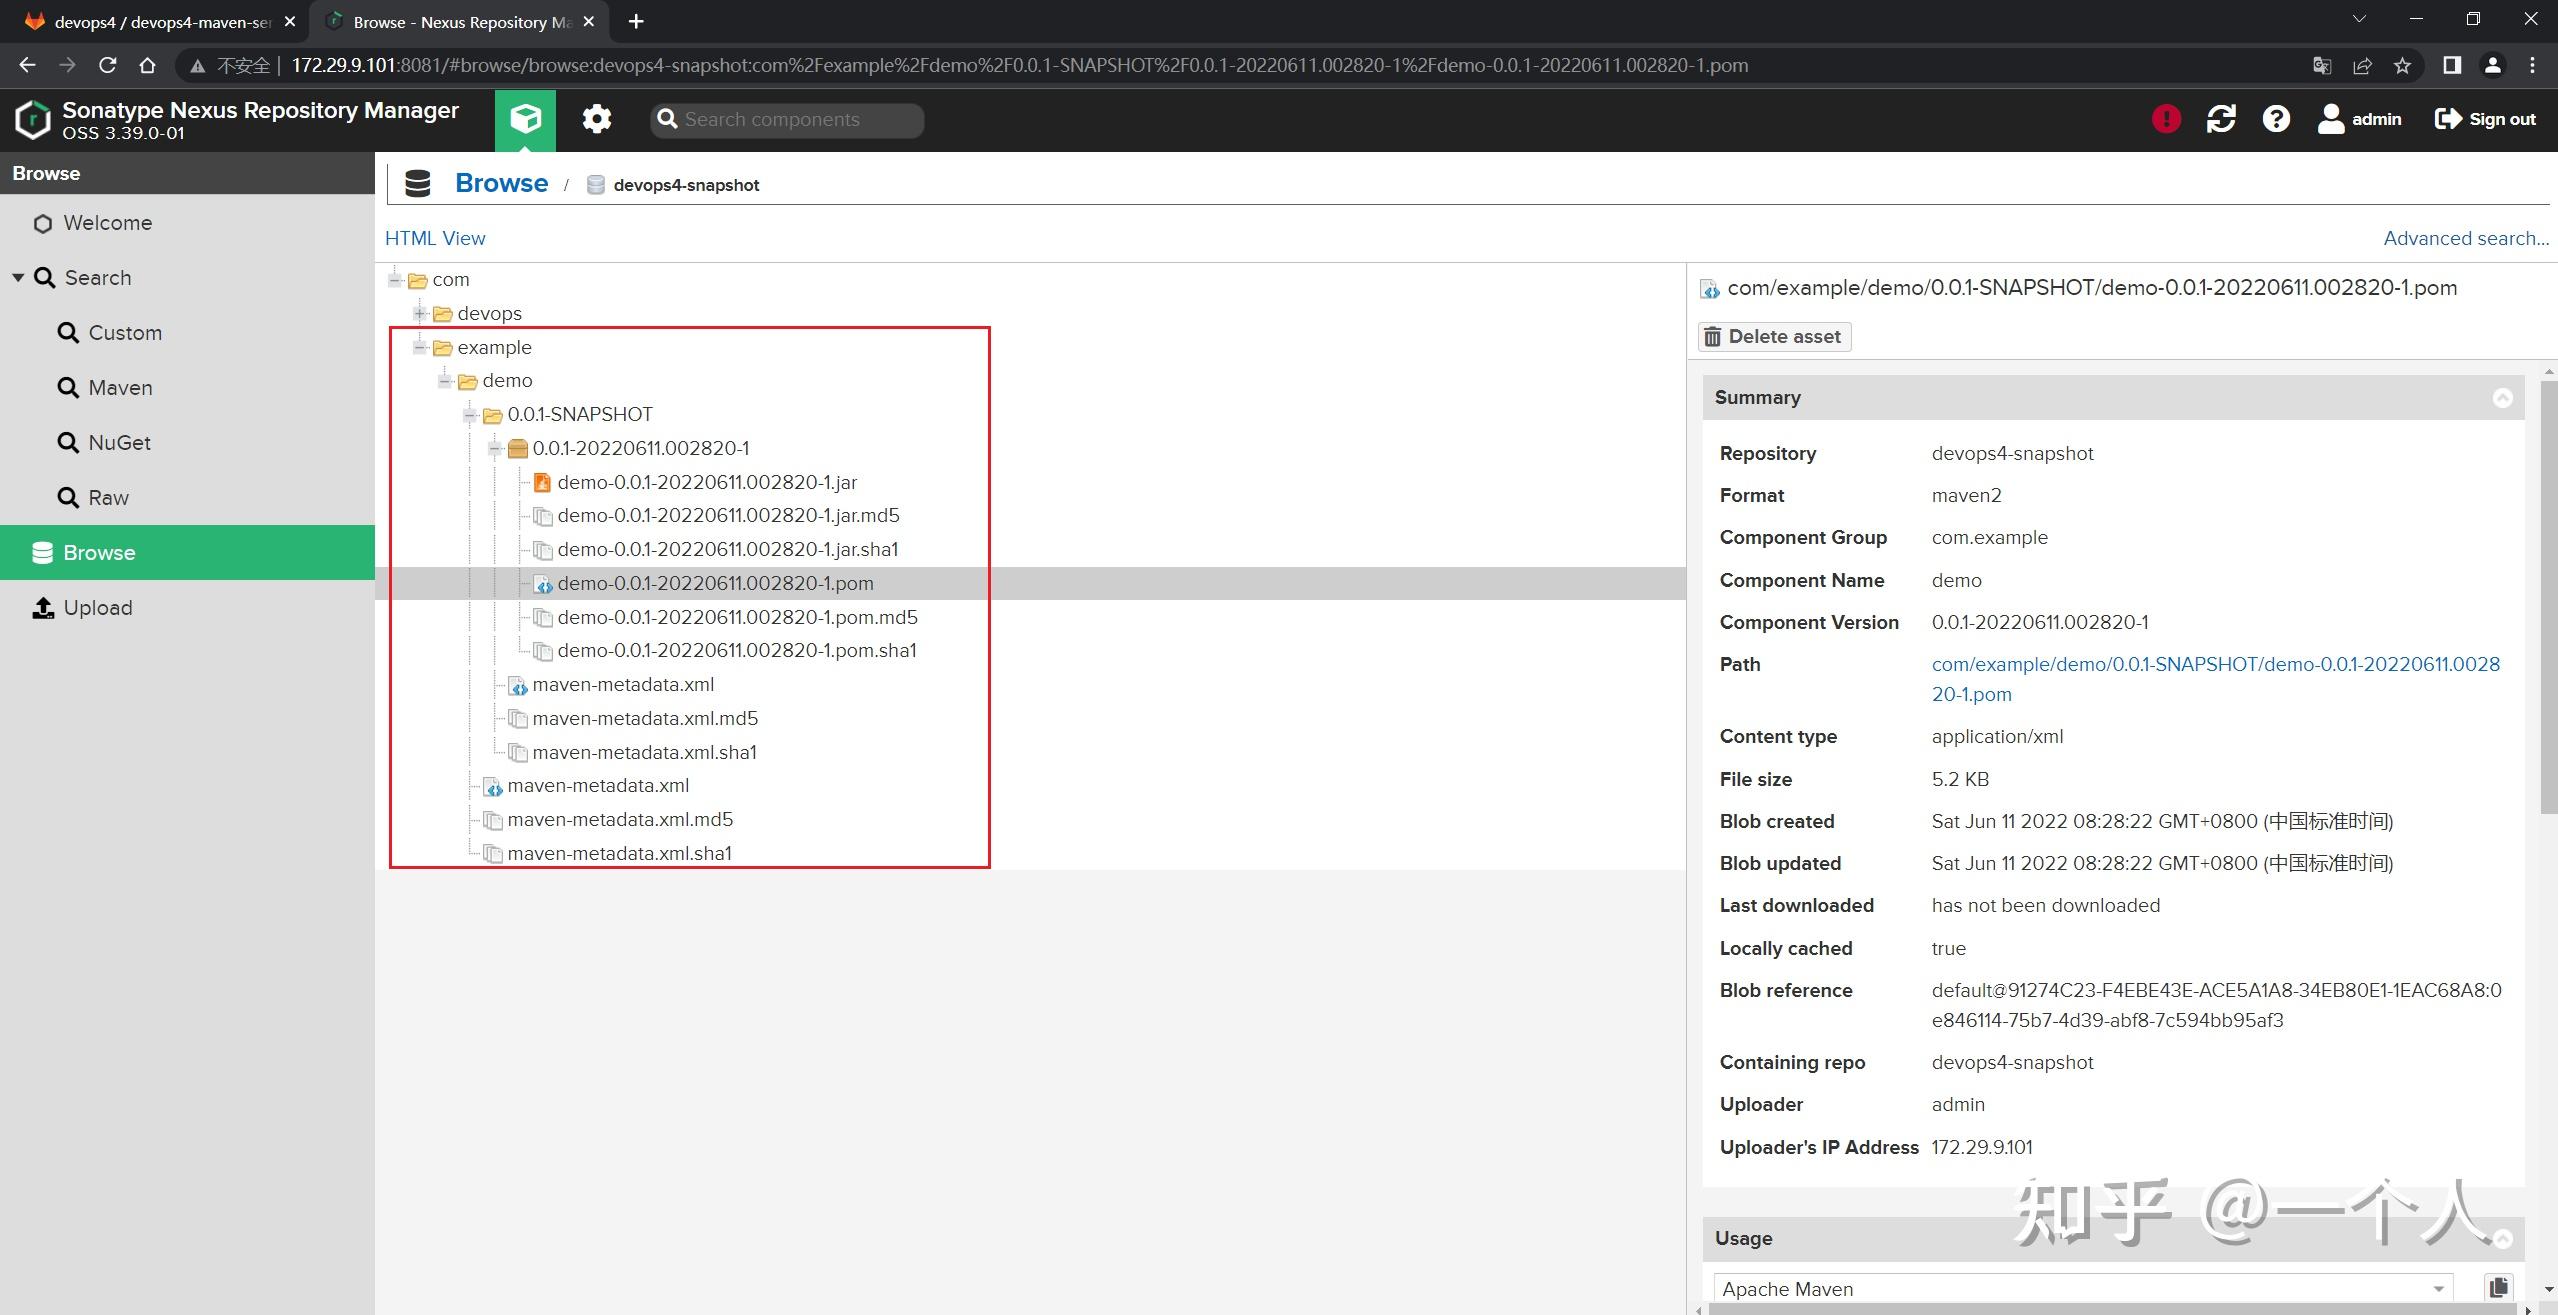
Task: Click the copy usage snippet clipboard icon
Action: pyautogui.click(x=2498, y=1287)
